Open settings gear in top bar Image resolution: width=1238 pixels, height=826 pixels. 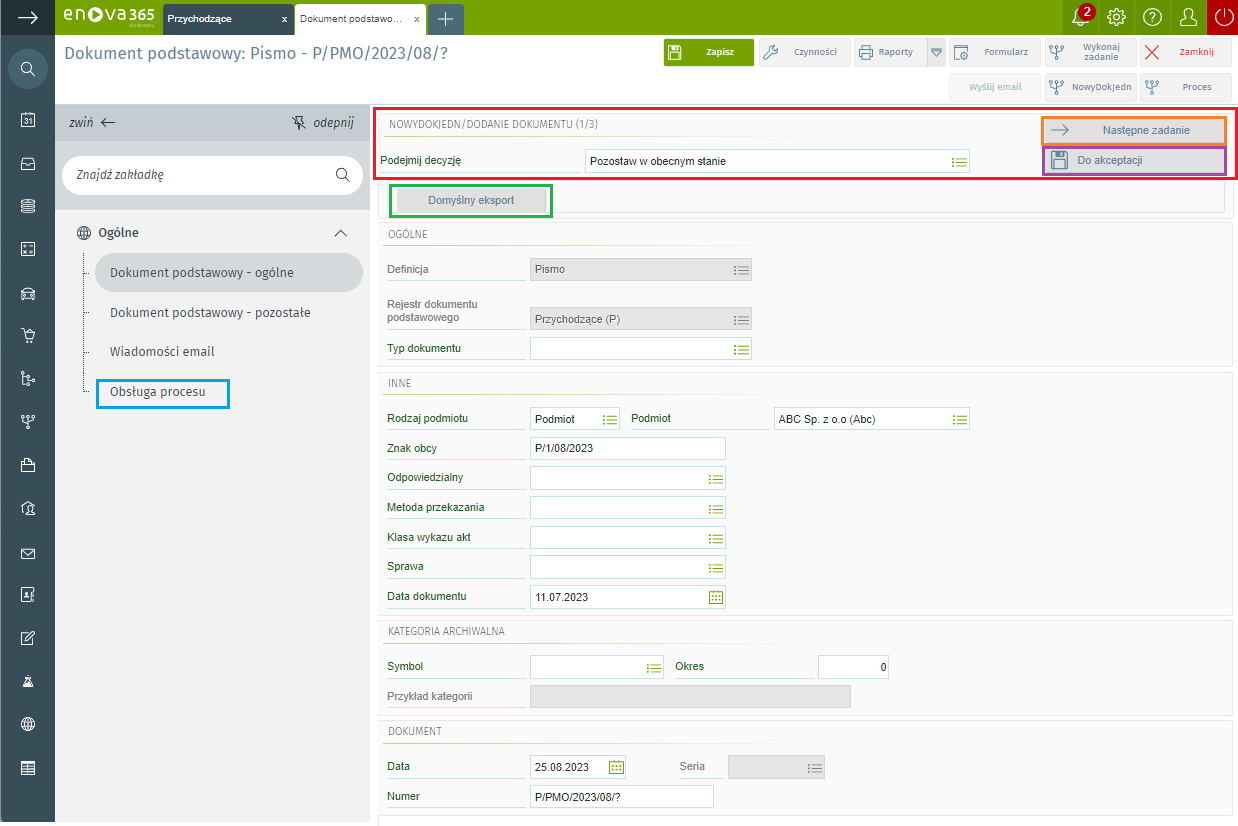1117,17
